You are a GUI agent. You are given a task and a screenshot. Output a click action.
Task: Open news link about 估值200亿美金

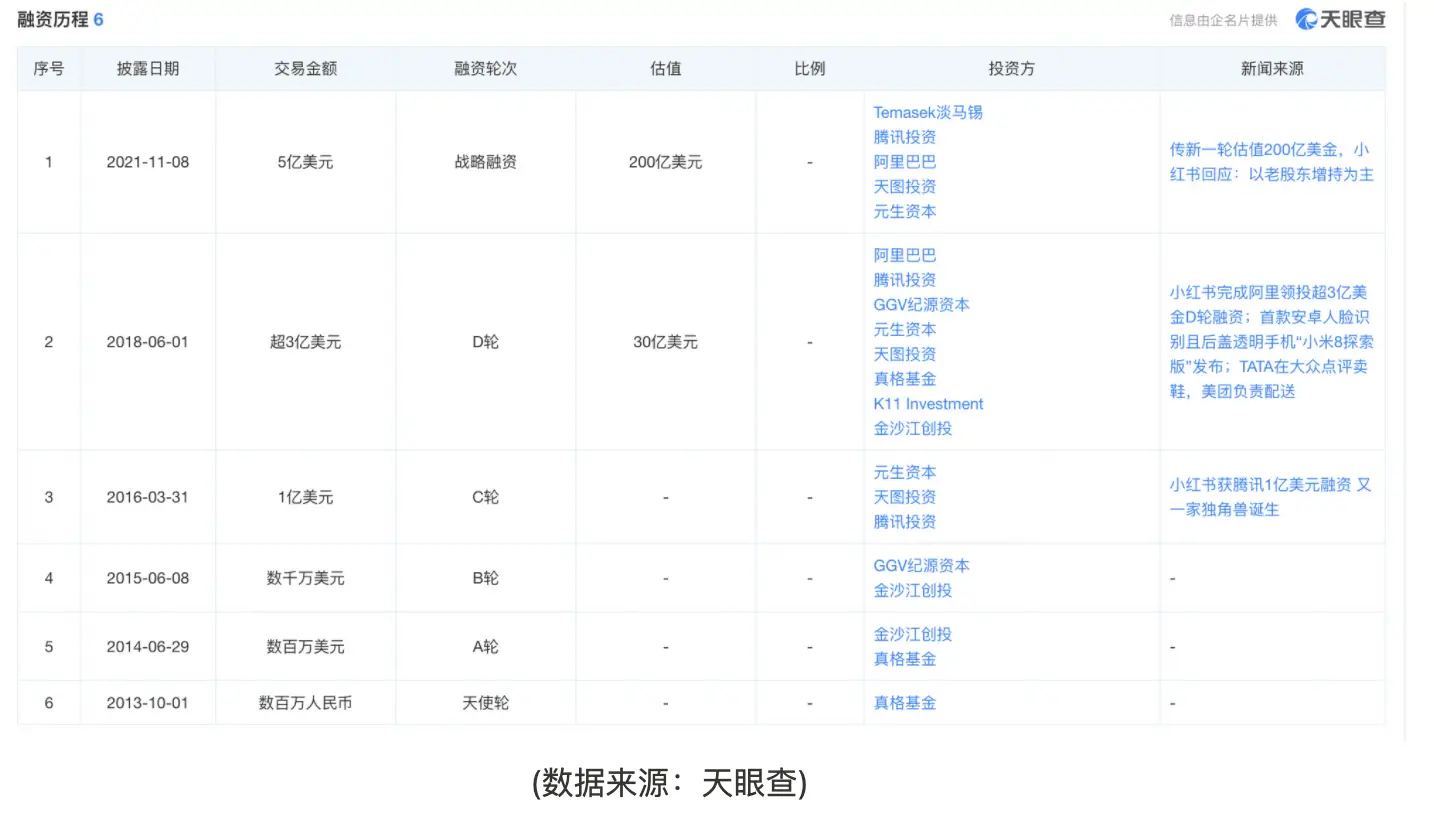click(1271, 162)
